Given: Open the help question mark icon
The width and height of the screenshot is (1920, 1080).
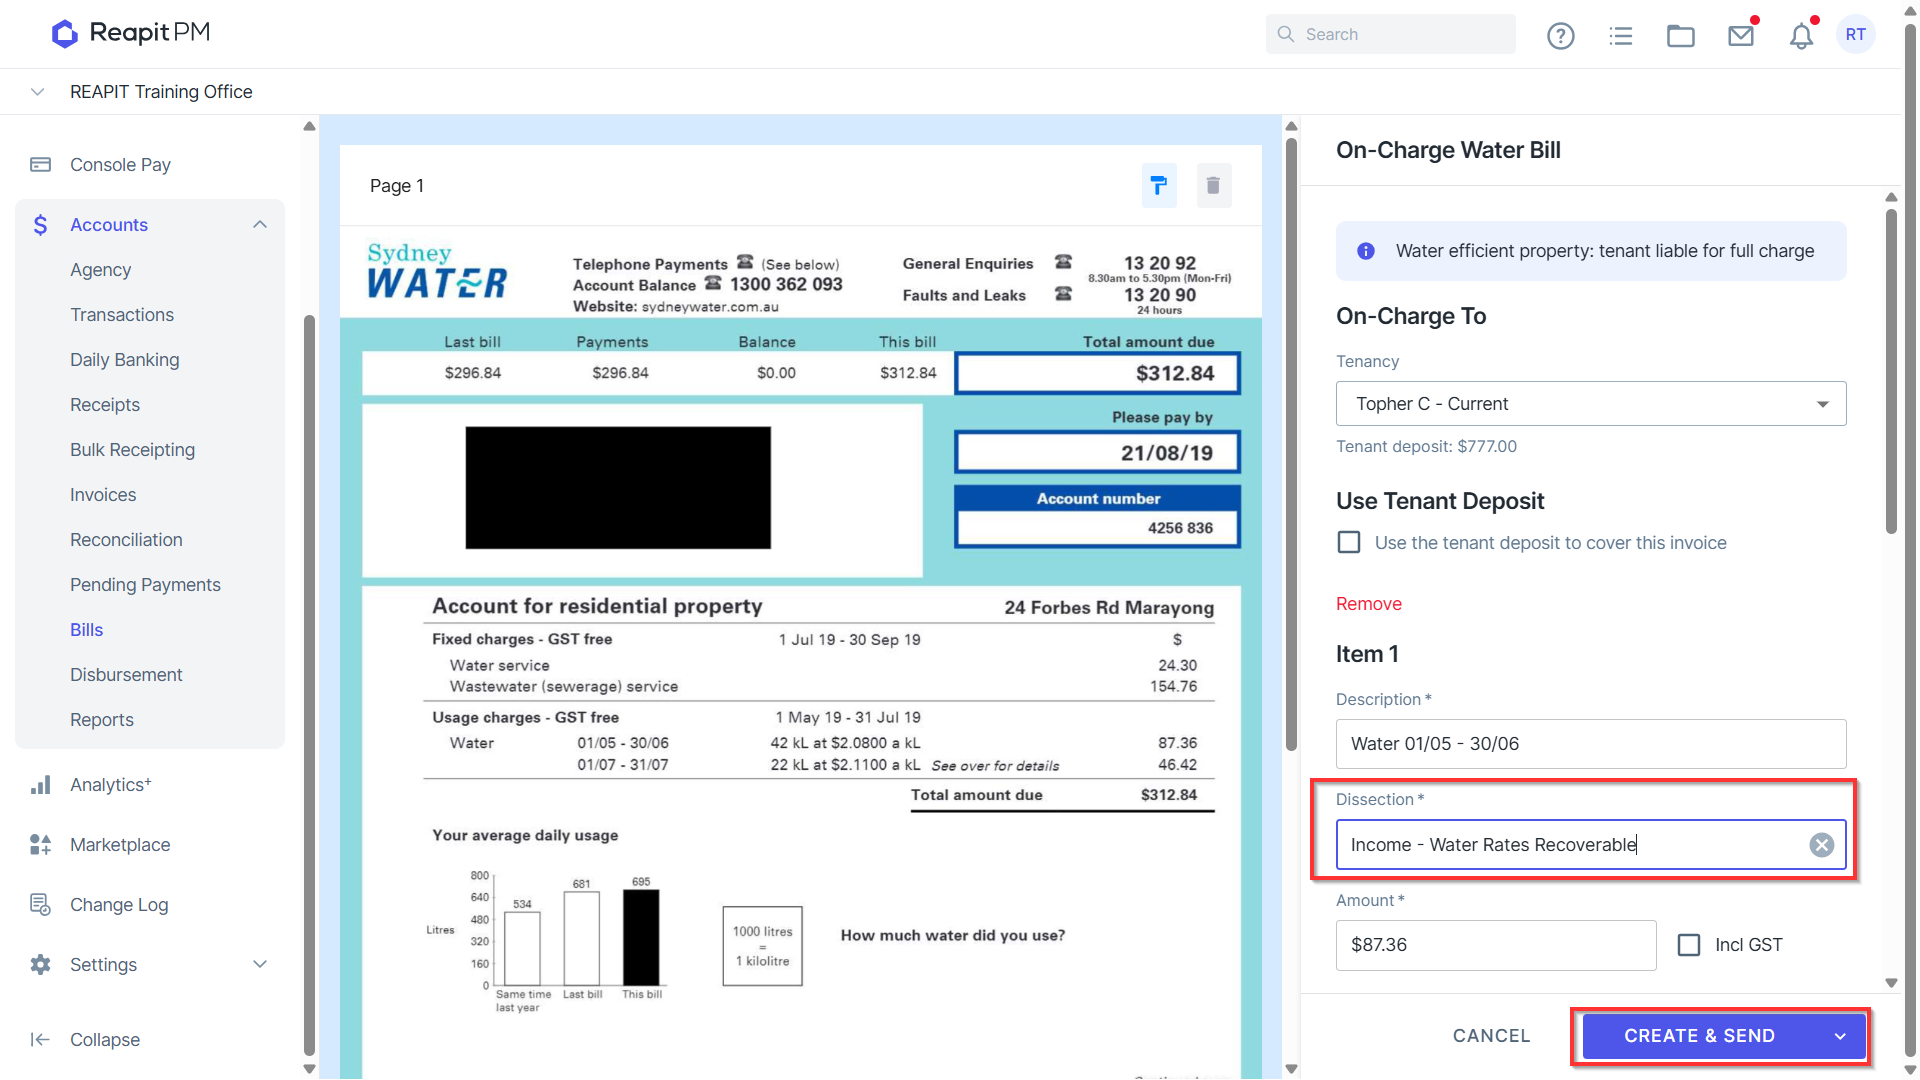Looking at the screenshot, I should pos(1560,36).
